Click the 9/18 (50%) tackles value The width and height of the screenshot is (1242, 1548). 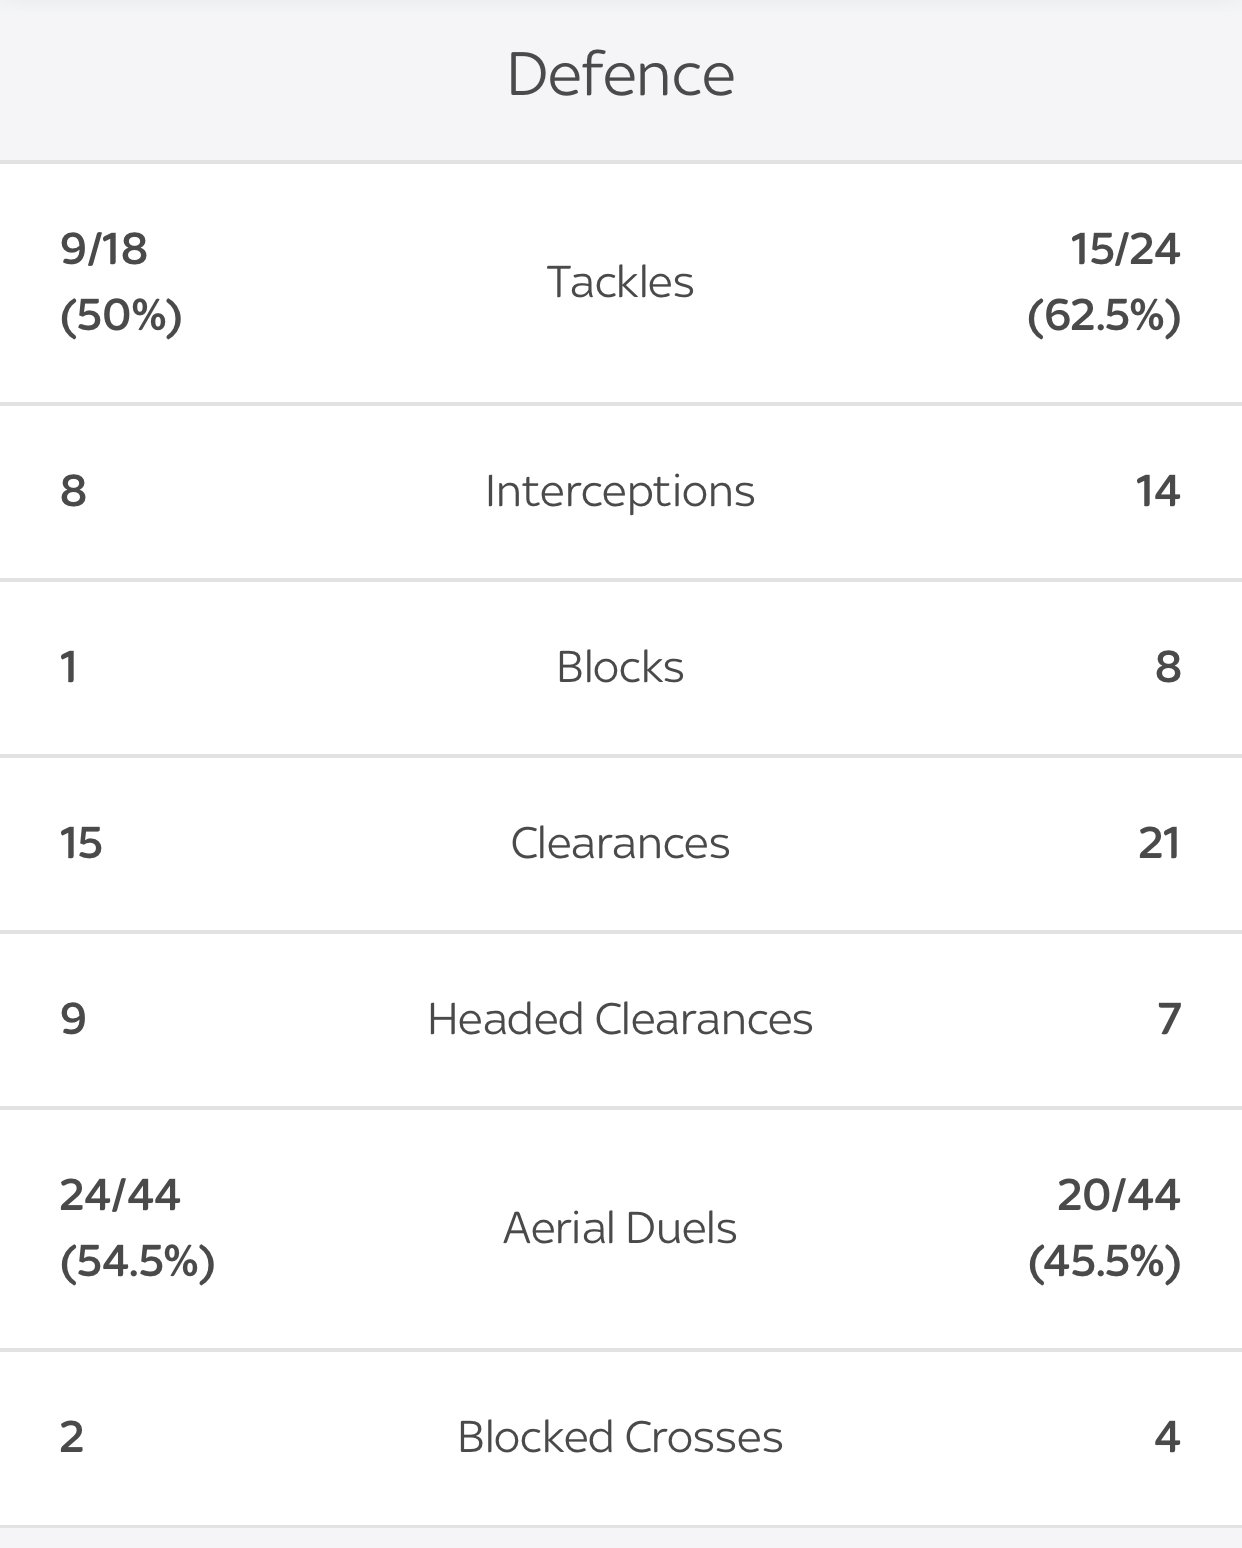pyautogui.click(x=121, y=282)
